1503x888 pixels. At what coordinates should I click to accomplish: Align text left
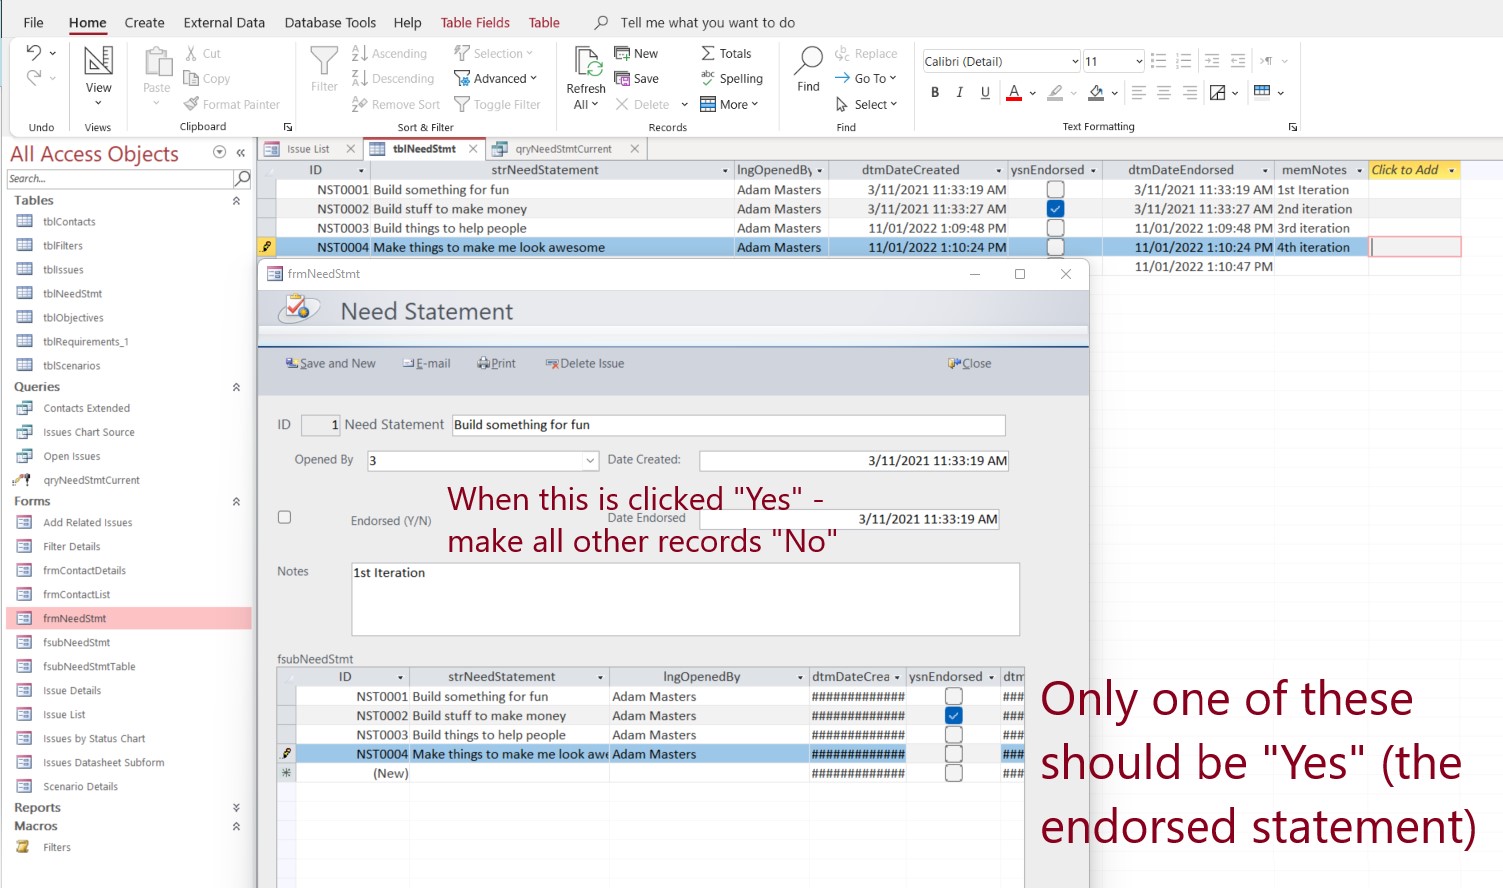pos(1139,92)
